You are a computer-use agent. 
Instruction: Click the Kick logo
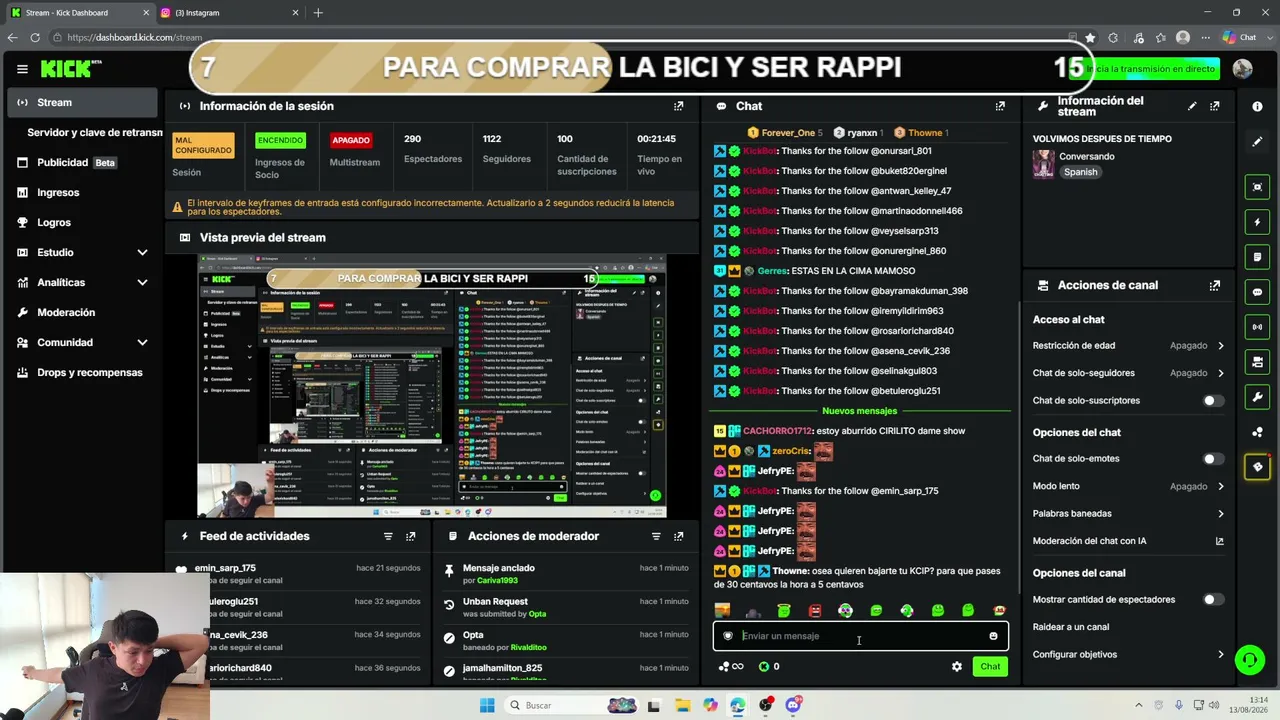tap(70, 68)
